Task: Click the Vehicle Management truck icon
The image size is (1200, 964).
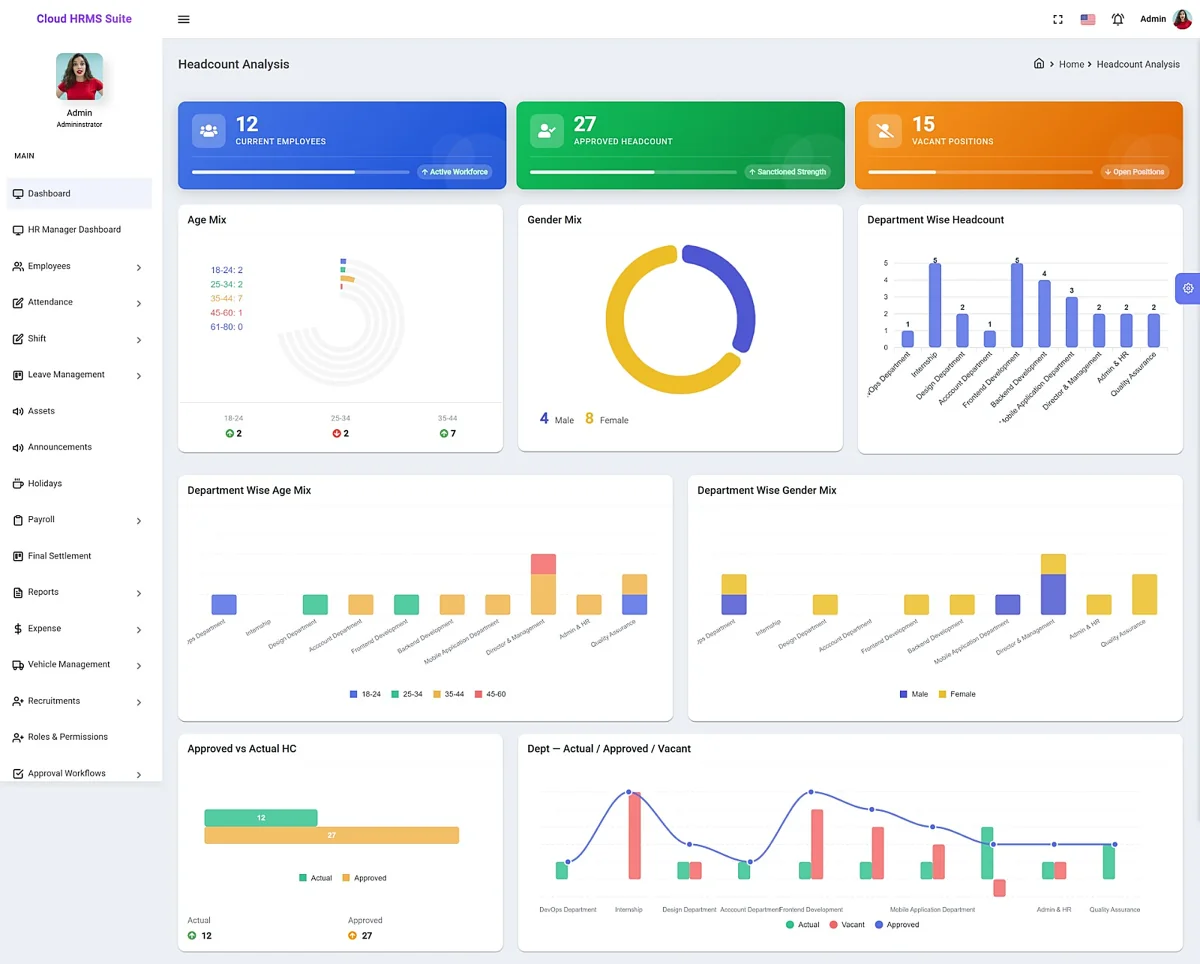Action: coord(18,665)
